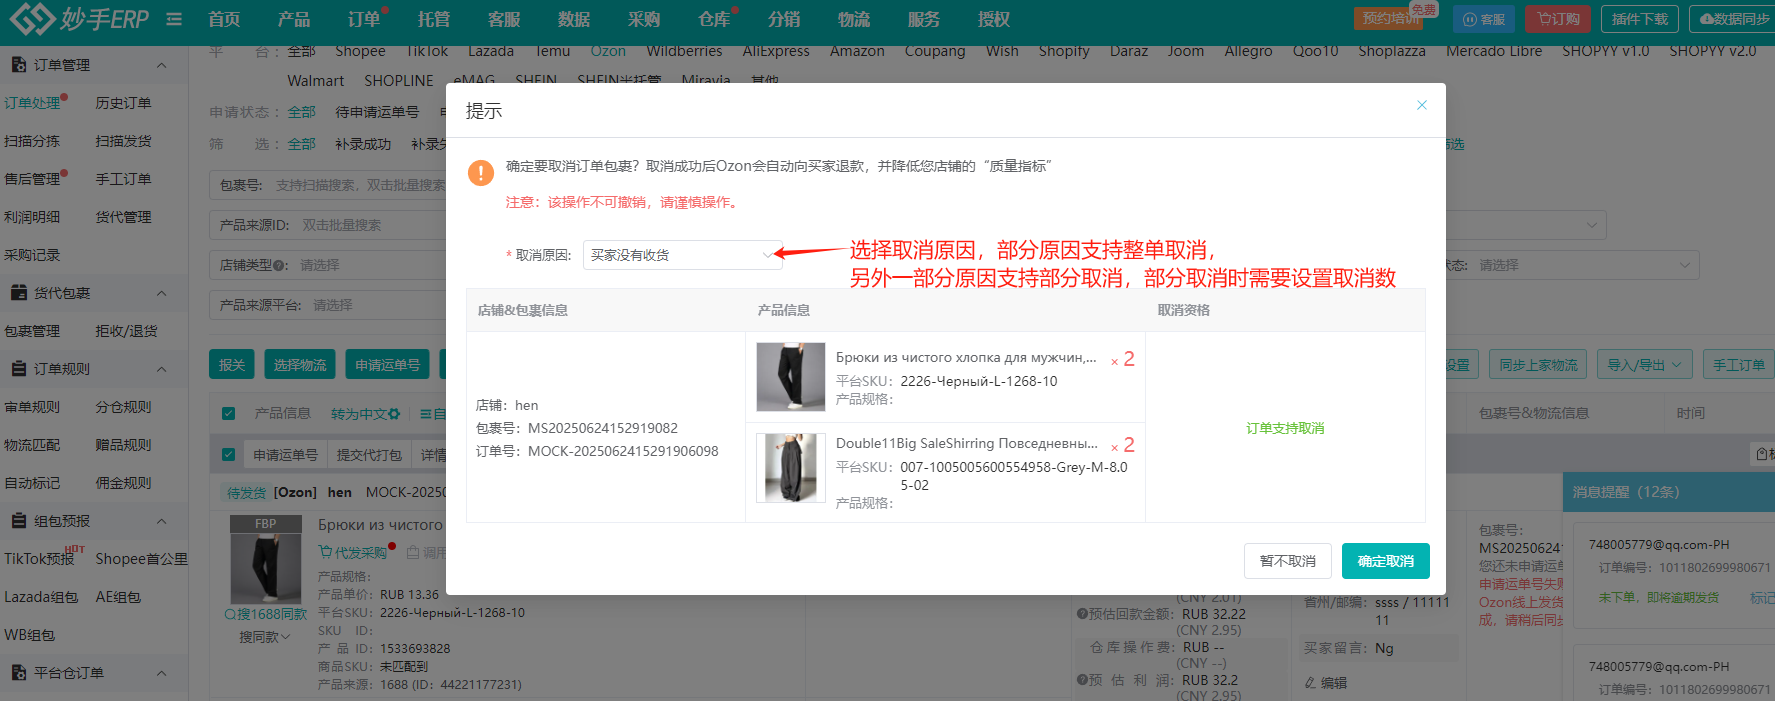Click the gear icon next to 转为中文
Screen dimensions: 1775x701
(x=394, y=414)
